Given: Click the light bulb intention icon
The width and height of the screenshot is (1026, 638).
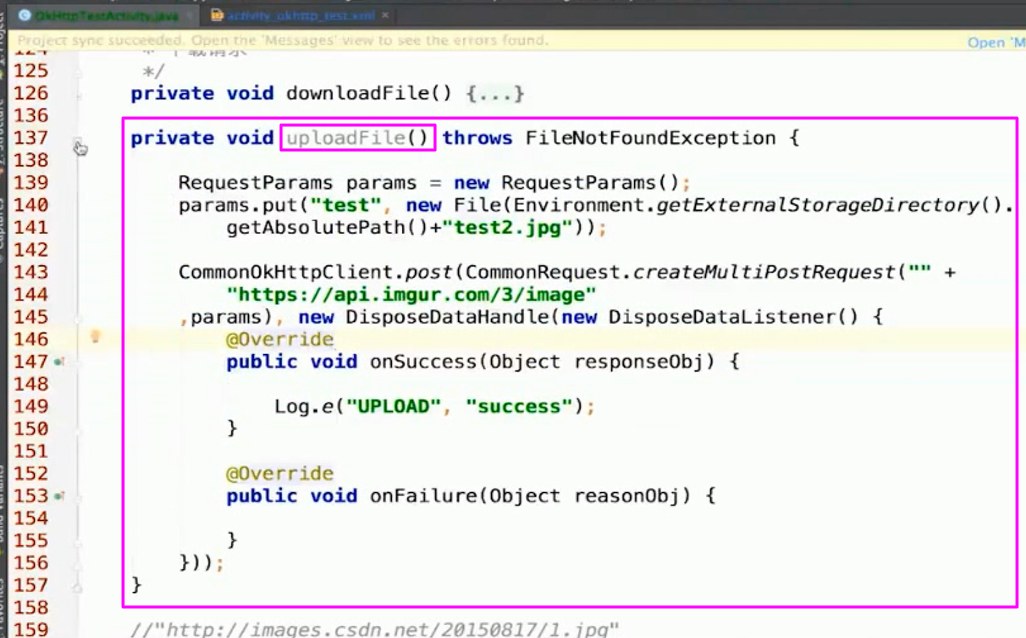Looking at the screenshot, I should click(95, 338).
